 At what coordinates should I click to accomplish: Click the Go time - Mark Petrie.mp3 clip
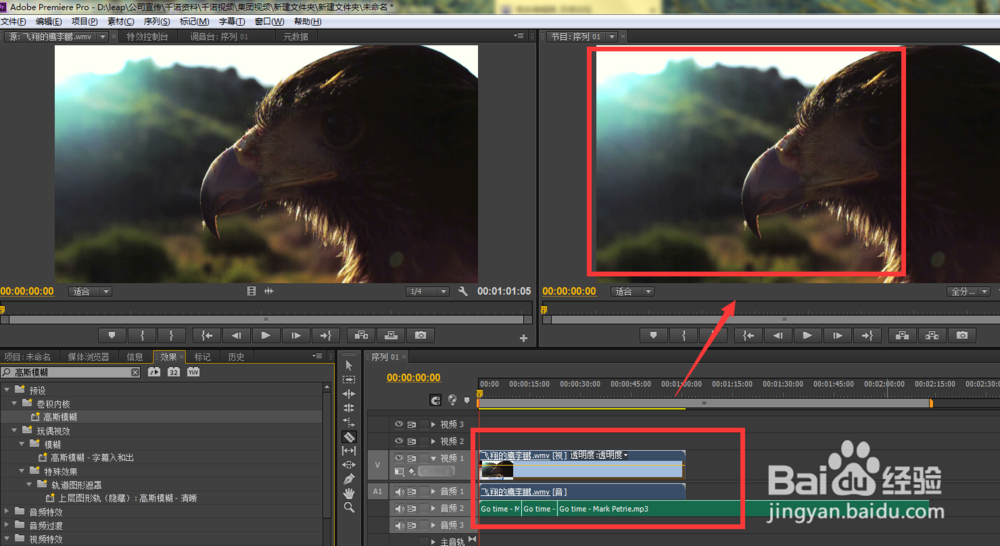647,509
